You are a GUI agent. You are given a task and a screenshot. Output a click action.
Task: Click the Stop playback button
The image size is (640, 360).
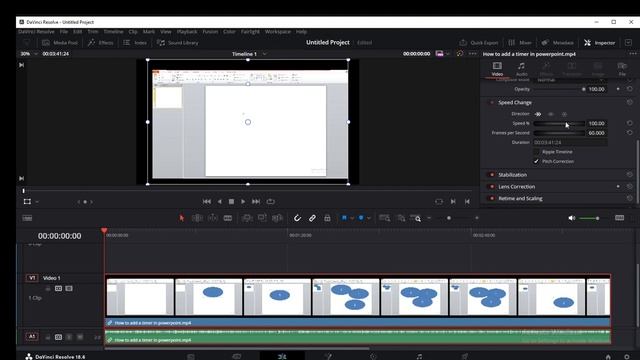pyautogui.click(x=231, y=201)
